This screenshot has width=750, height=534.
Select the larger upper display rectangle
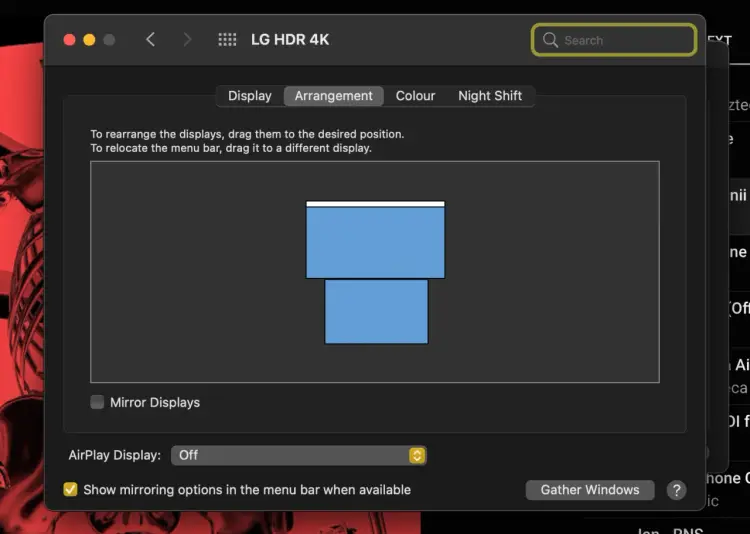tap(375, 242)
